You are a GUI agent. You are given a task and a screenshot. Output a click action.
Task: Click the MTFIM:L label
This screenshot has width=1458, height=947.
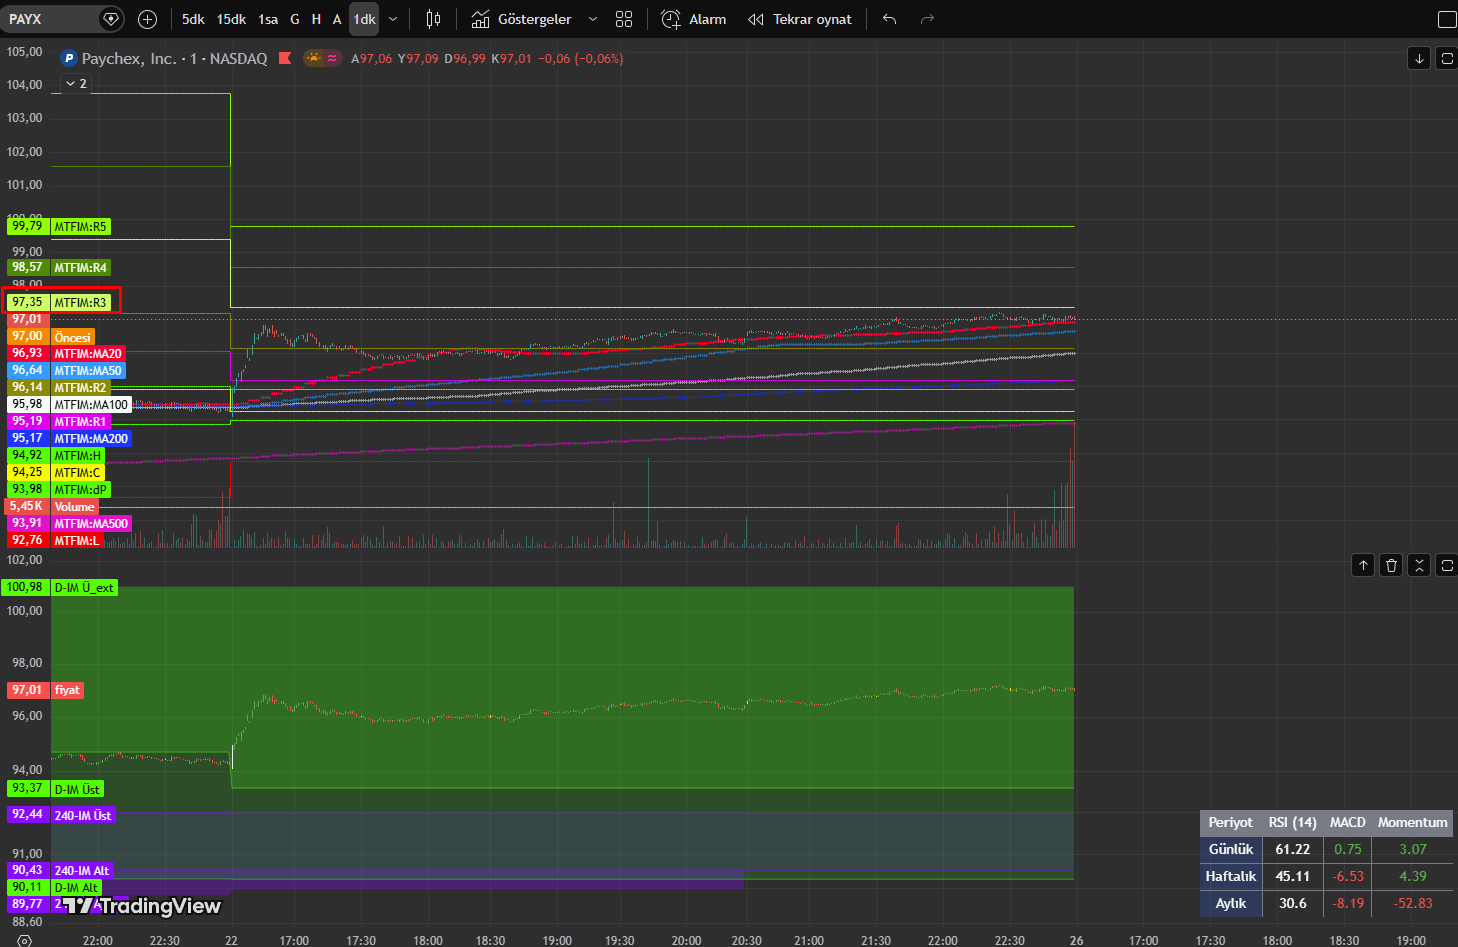[77, 541]
